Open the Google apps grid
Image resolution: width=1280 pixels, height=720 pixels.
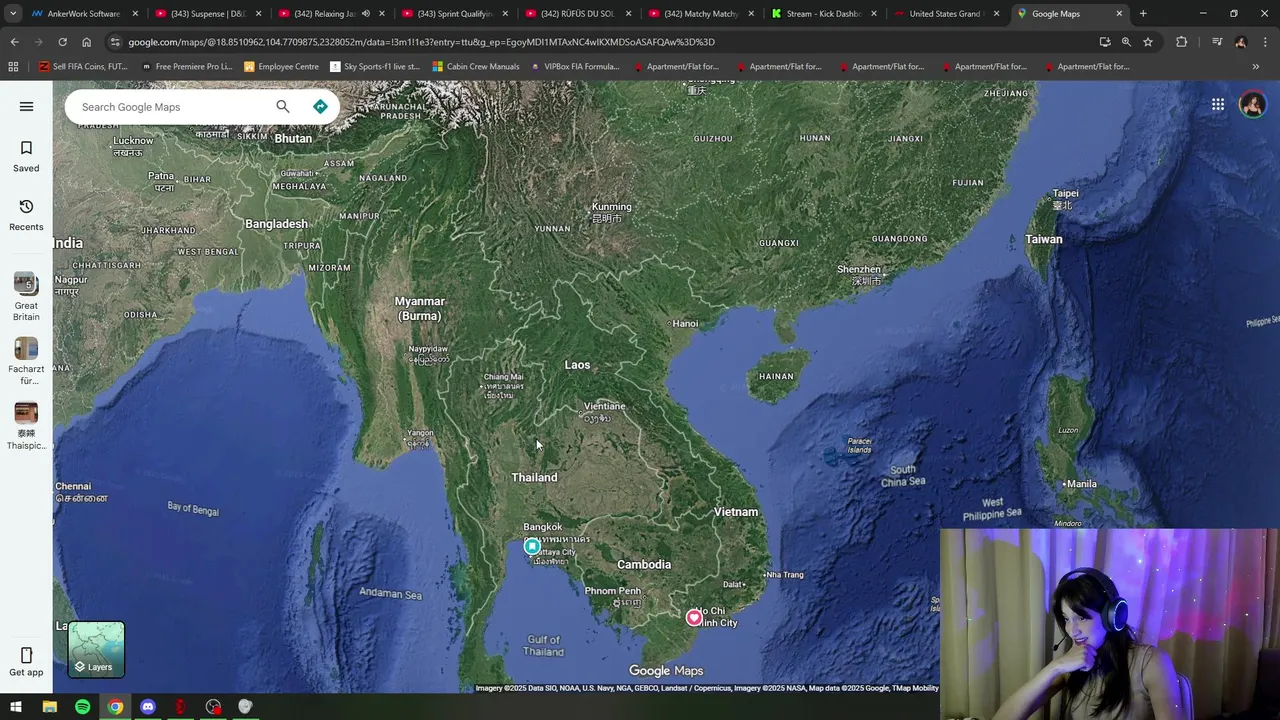pyautogui.click(x=1218, y=104)
